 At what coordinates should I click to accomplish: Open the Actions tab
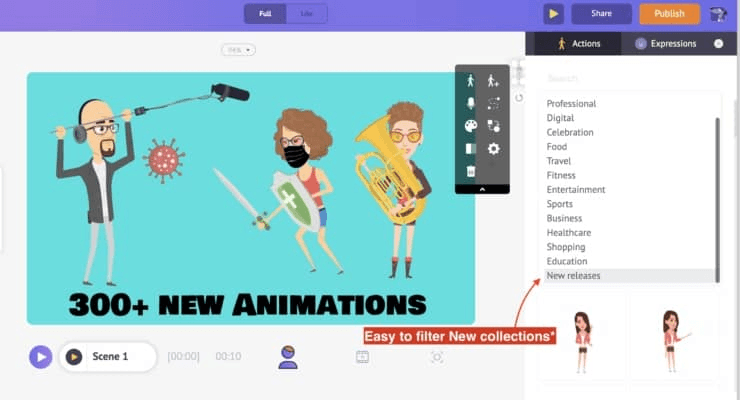(578, 44)
